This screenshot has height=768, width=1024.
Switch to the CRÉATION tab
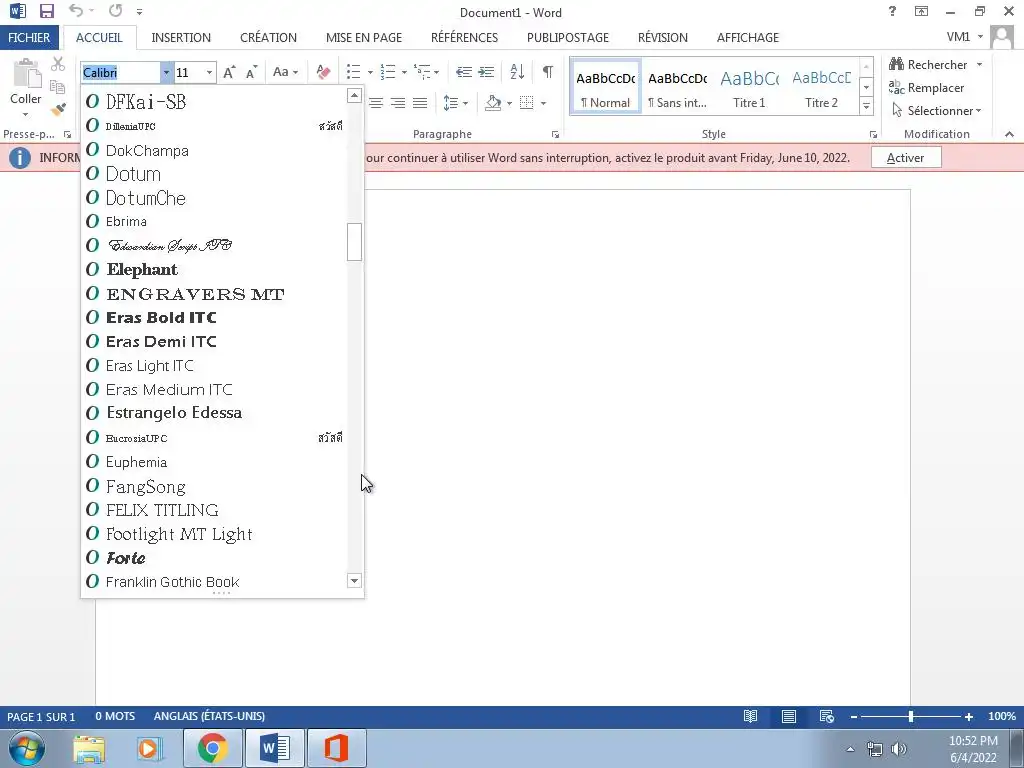[x=268, y=37]
